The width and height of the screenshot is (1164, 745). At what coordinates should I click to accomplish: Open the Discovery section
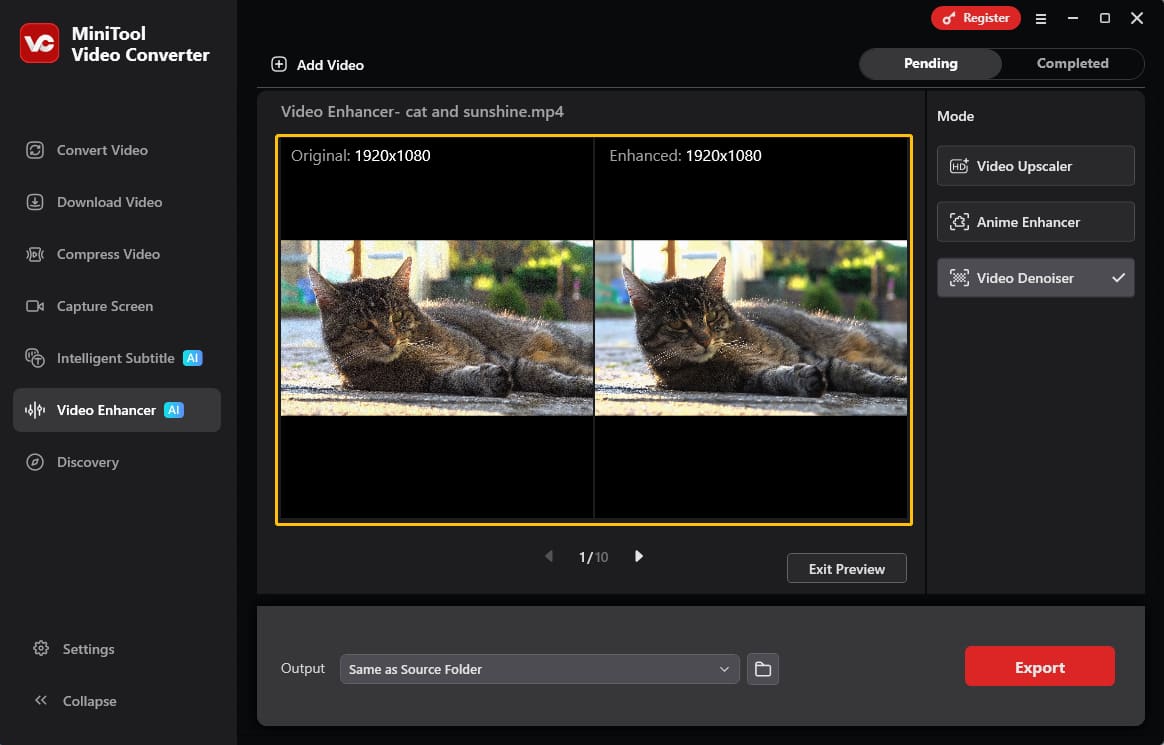click(88, 462)
